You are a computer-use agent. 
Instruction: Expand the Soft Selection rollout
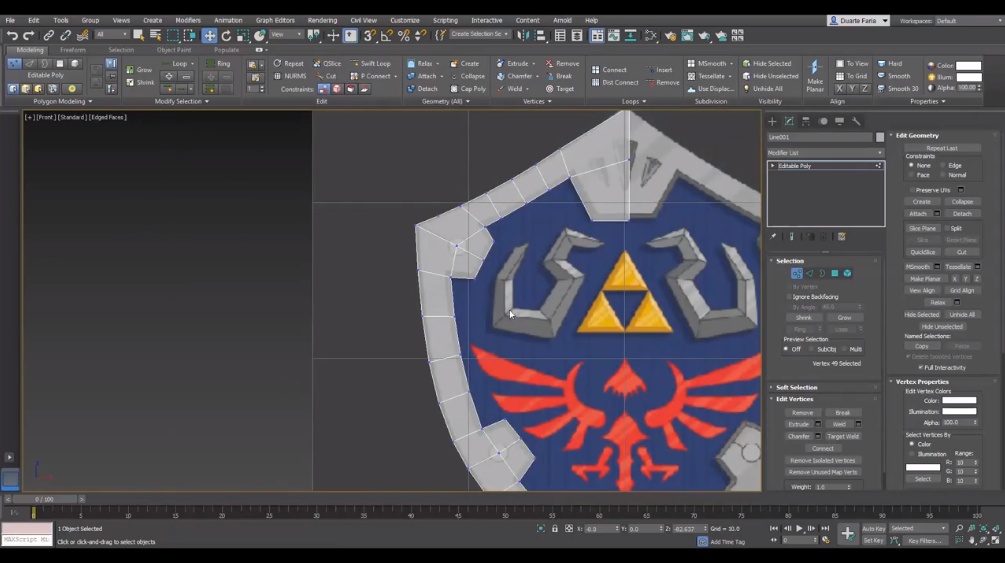pyautogui.click(x=797, y=387)
